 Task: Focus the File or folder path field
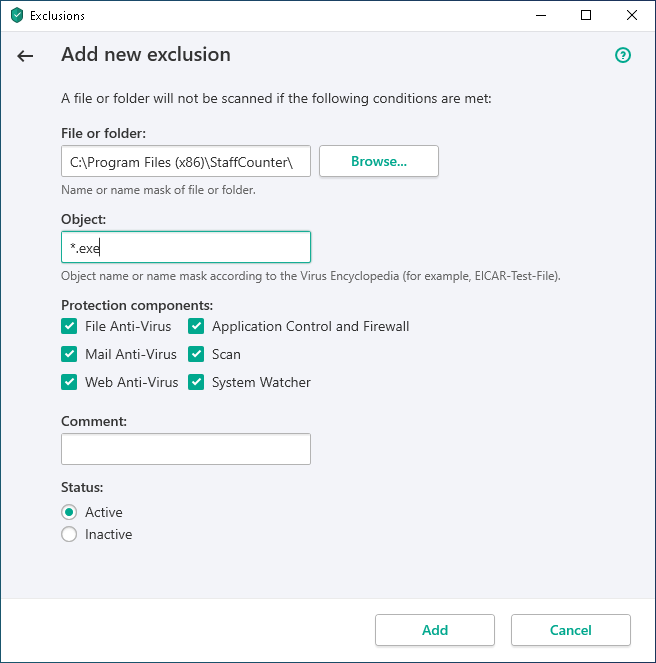coord(186,161)
